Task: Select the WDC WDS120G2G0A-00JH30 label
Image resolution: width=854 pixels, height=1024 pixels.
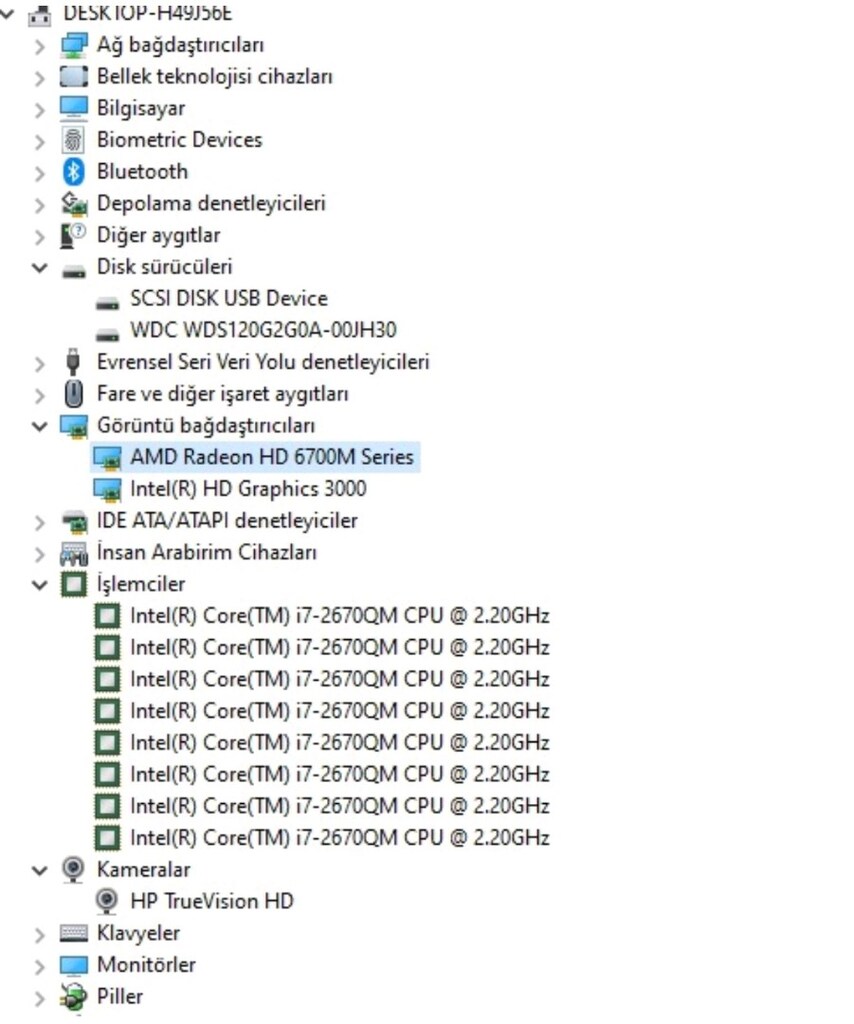Action: point(263,330)
